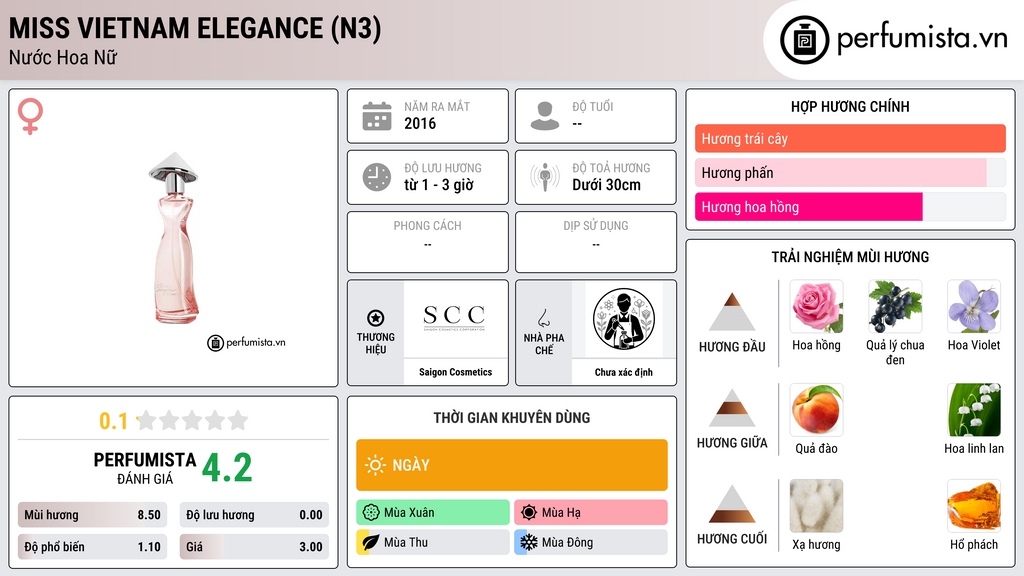The width and height of the screenshot is (1024, 576).
Task: Click the Hương hoa hồng accord bar
Action: coord(850,206)
